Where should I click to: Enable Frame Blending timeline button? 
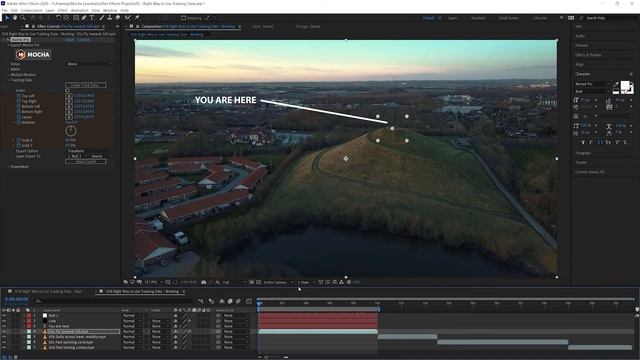coord(230,301)
